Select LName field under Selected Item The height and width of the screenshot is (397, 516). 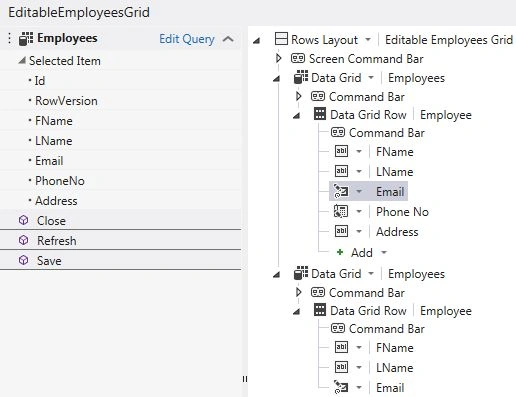[x=54, y=141]
